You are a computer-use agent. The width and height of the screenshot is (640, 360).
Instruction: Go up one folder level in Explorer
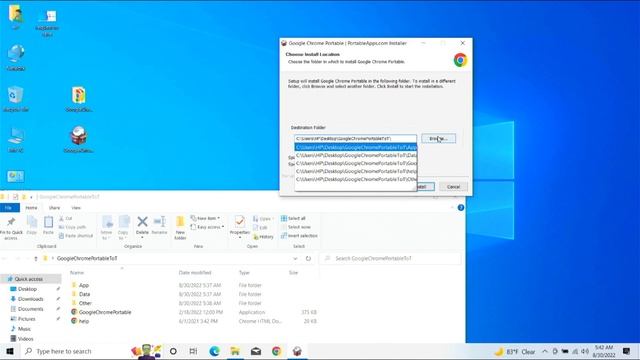pos(36,258)
